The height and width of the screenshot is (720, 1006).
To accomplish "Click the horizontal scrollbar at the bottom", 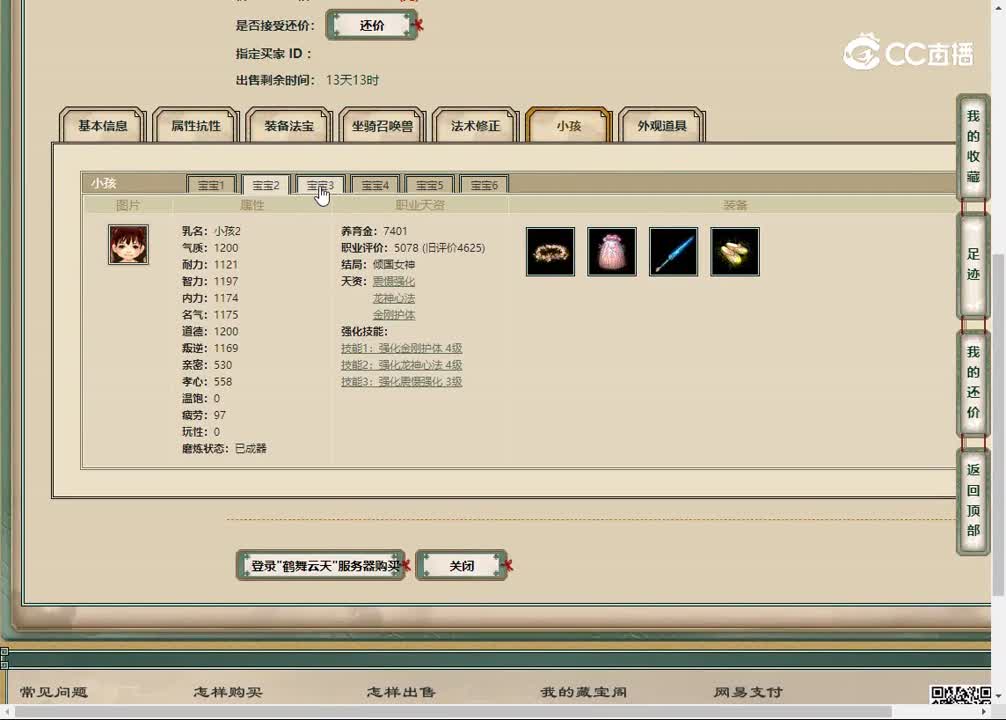I will pos(452,712).
